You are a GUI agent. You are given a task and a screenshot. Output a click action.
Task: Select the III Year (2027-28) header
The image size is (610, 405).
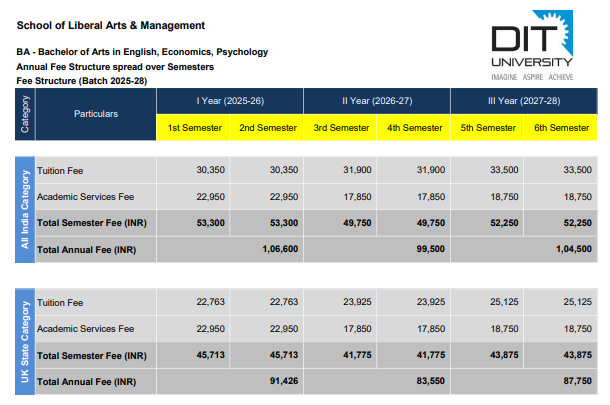point(524,101)
